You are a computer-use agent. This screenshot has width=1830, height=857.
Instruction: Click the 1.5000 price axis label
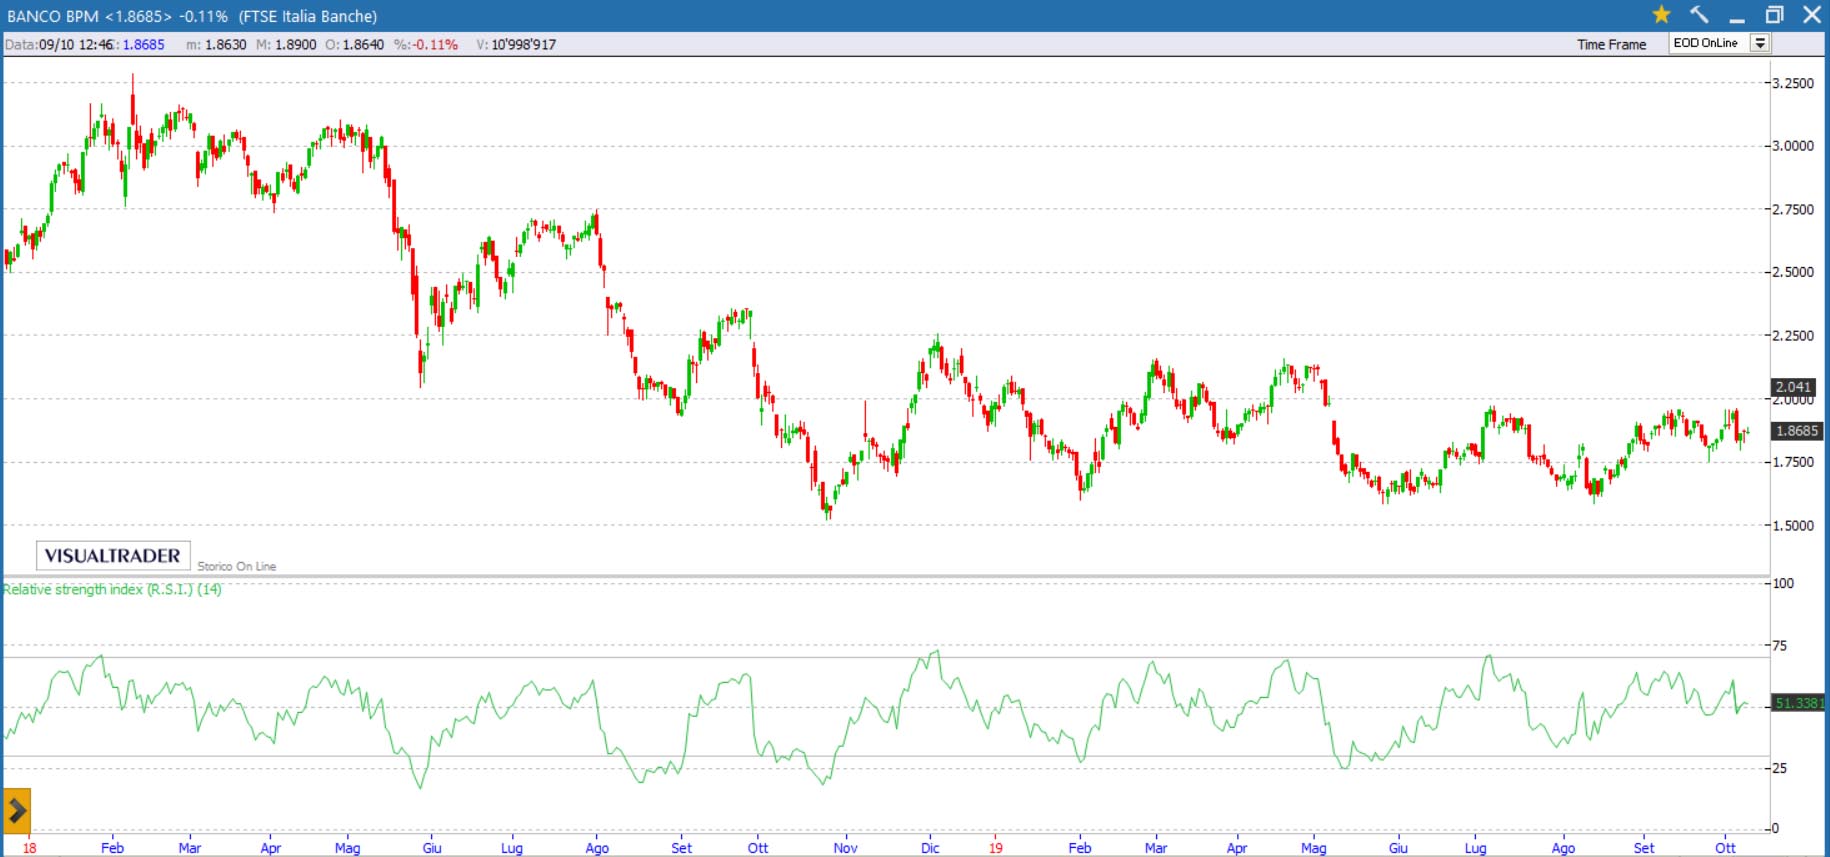[x=1793, y=525]
